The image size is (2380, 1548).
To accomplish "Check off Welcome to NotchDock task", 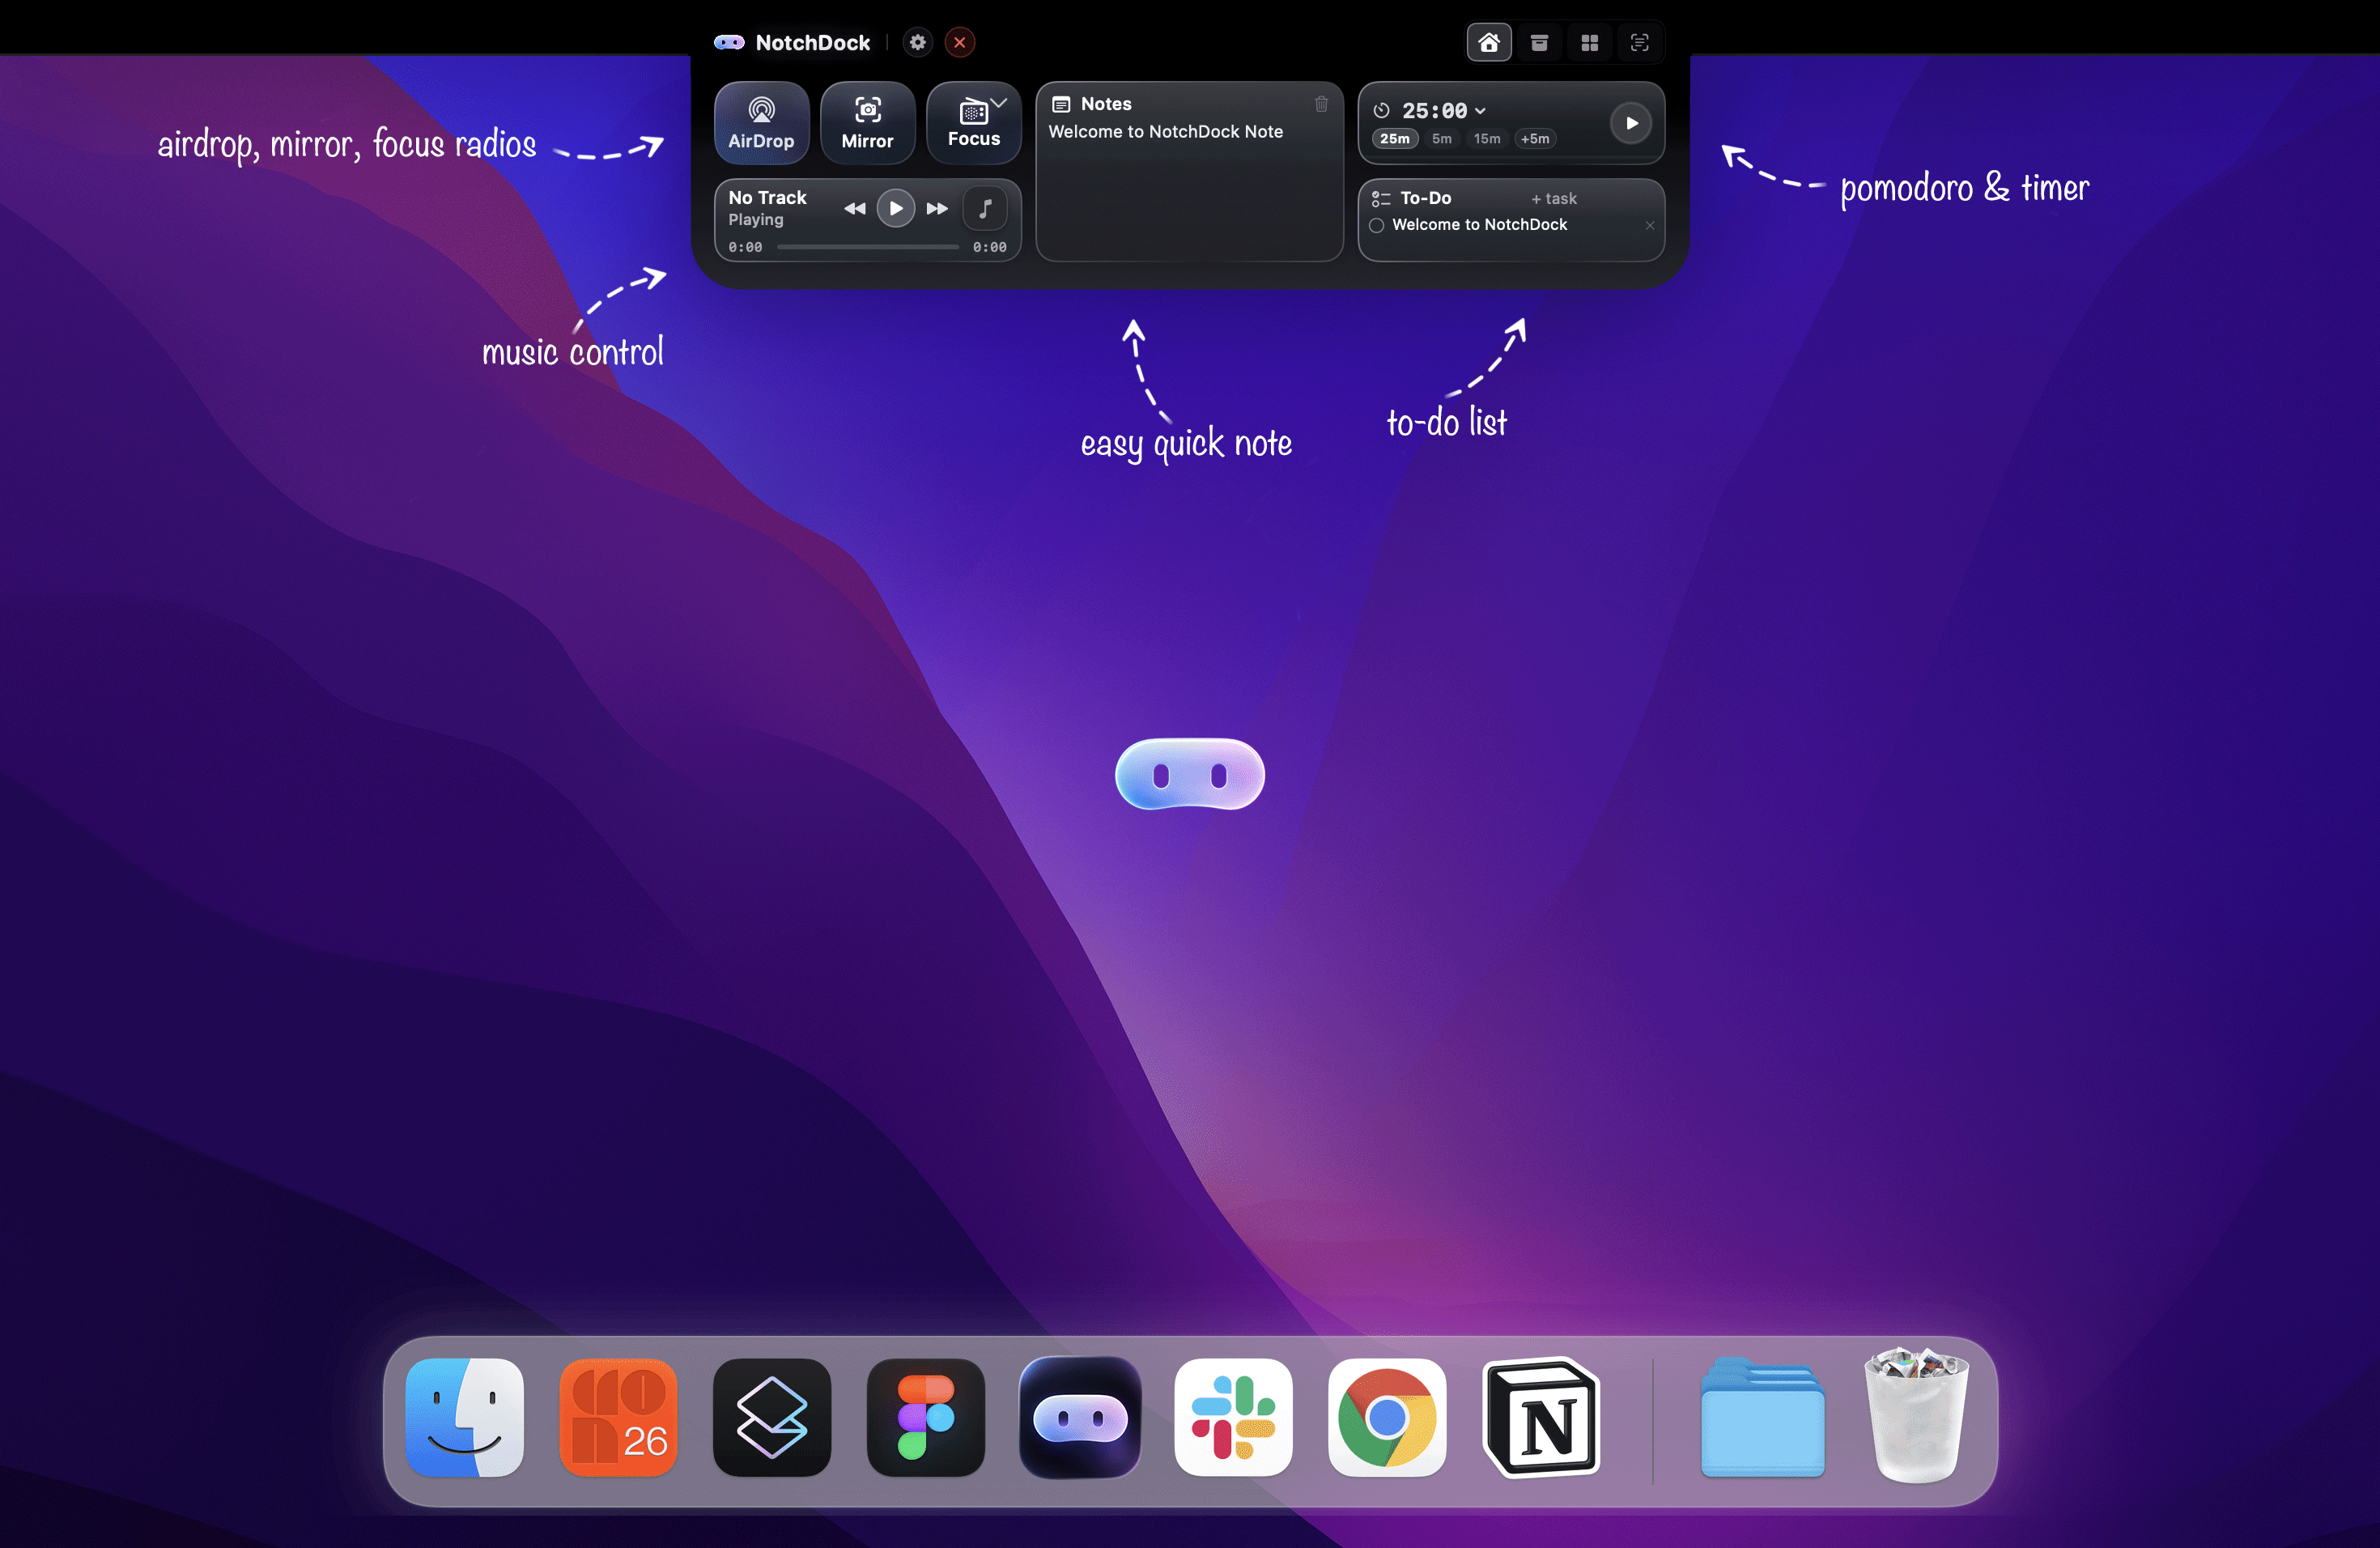I will [1376, 225].
